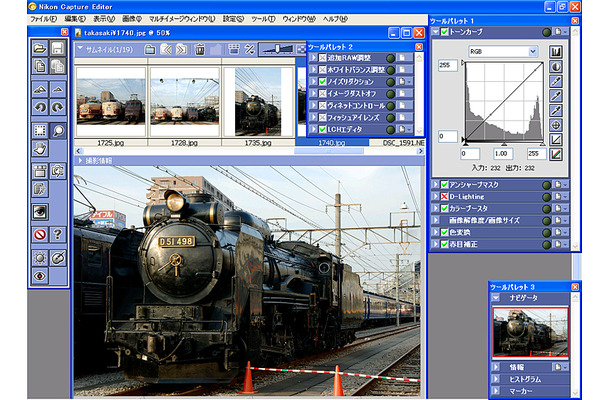Collapse the トーンカーブ panel arrow

click(x=435, y=32)
